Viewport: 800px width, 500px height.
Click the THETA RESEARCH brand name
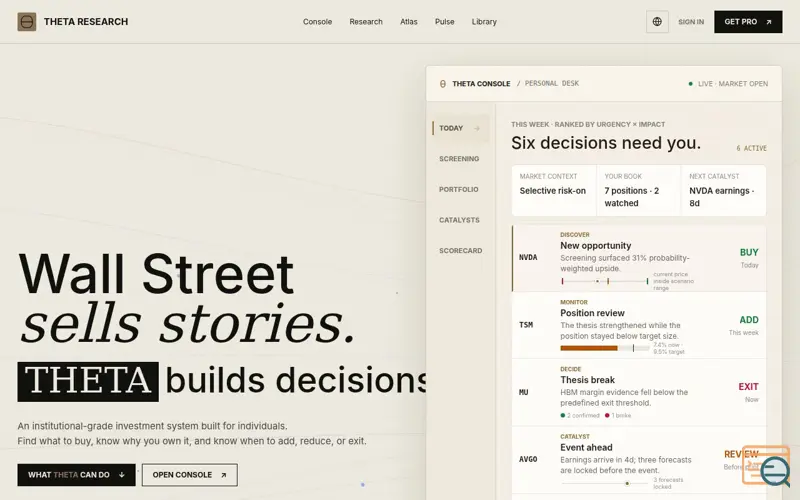(86, 22)
